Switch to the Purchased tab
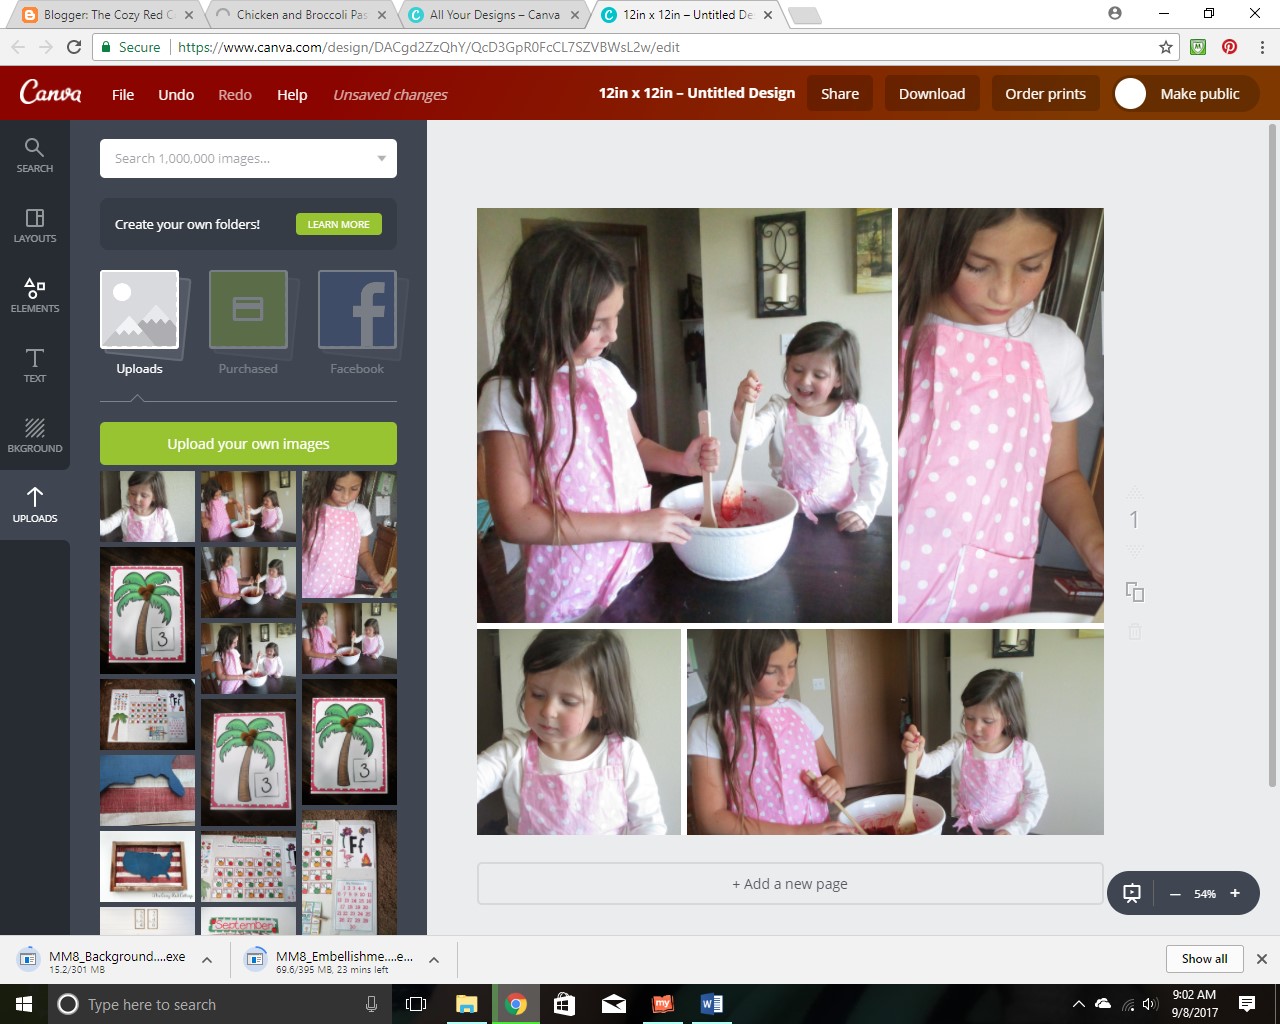Screen dimensions: 1280x1024 248,322
